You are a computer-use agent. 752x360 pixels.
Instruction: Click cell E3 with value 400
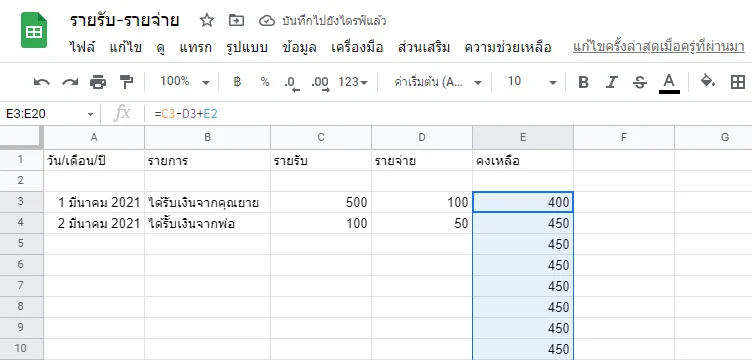point(523,202)
